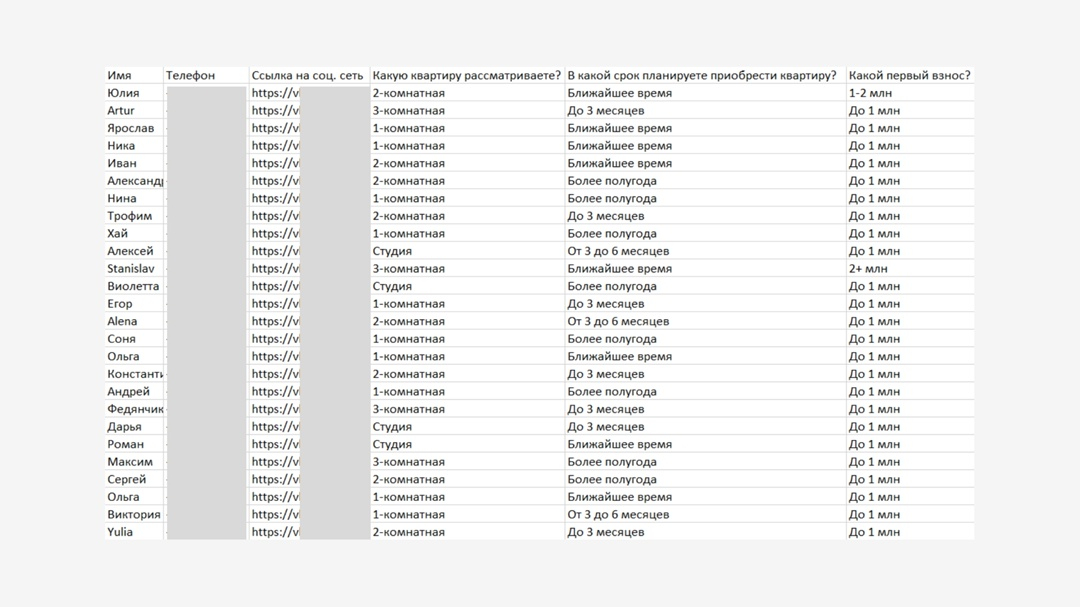Select the cell containing "1-2 млн"

coord(871,93)
